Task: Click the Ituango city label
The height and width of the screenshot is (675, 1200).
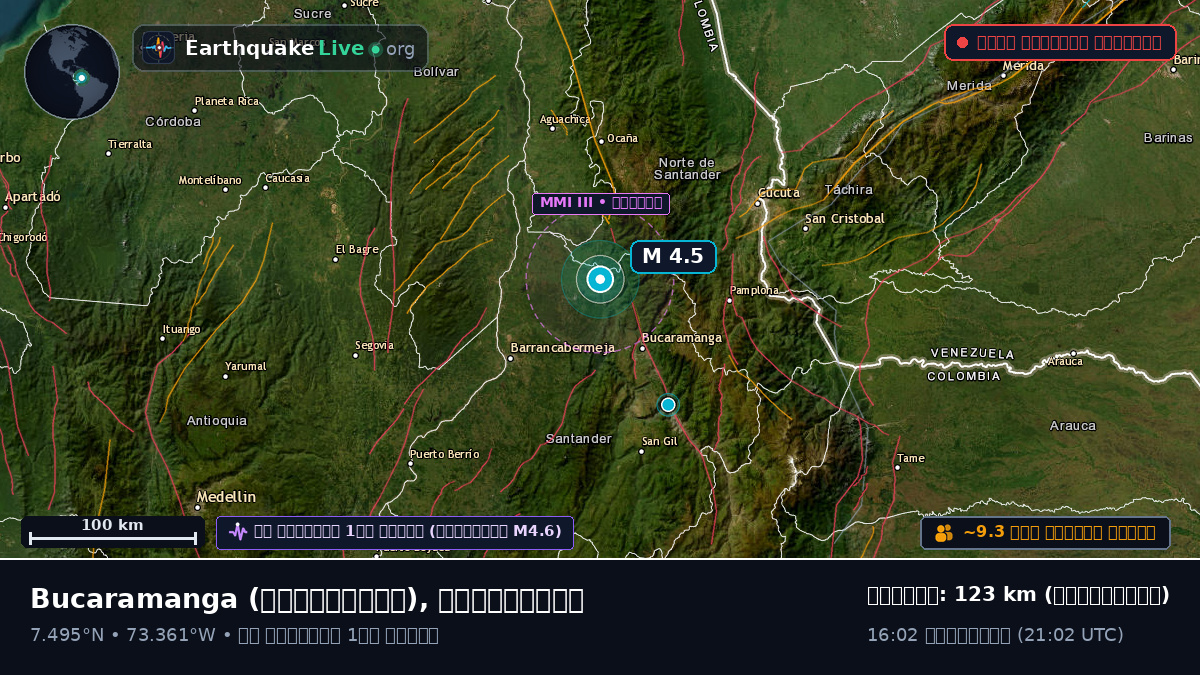Action: click(x=181, y=329)
